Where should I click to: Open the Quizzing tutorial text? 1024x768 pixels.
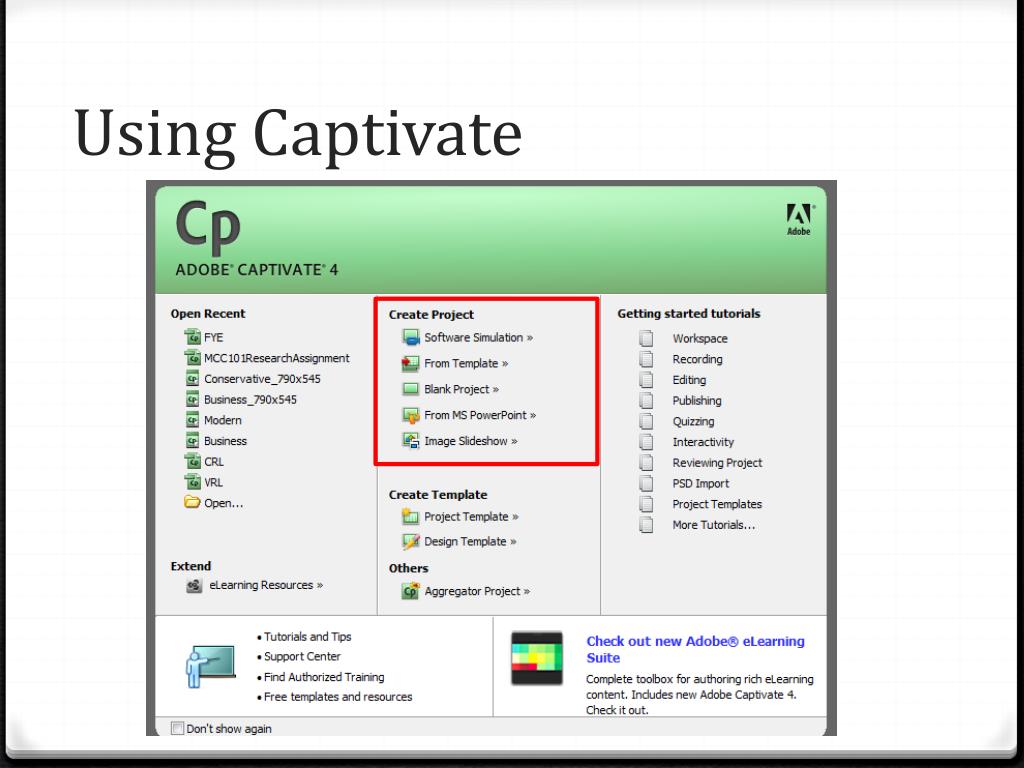[694, 421]
